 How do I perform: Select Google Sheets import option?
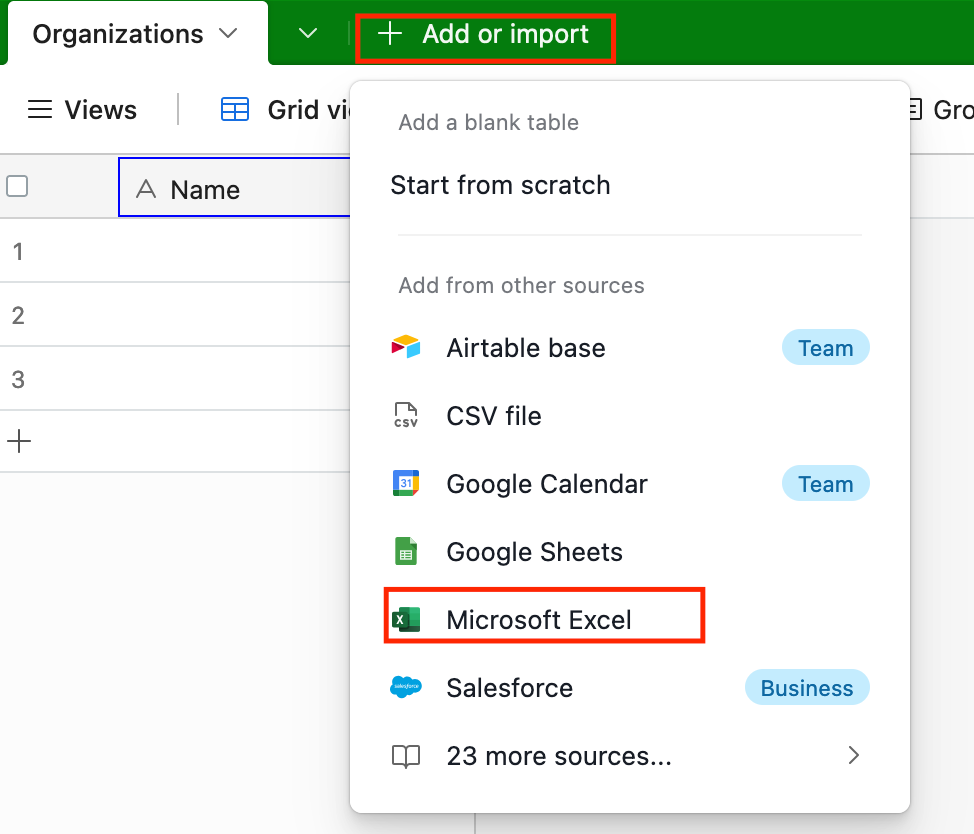point(630,551)
